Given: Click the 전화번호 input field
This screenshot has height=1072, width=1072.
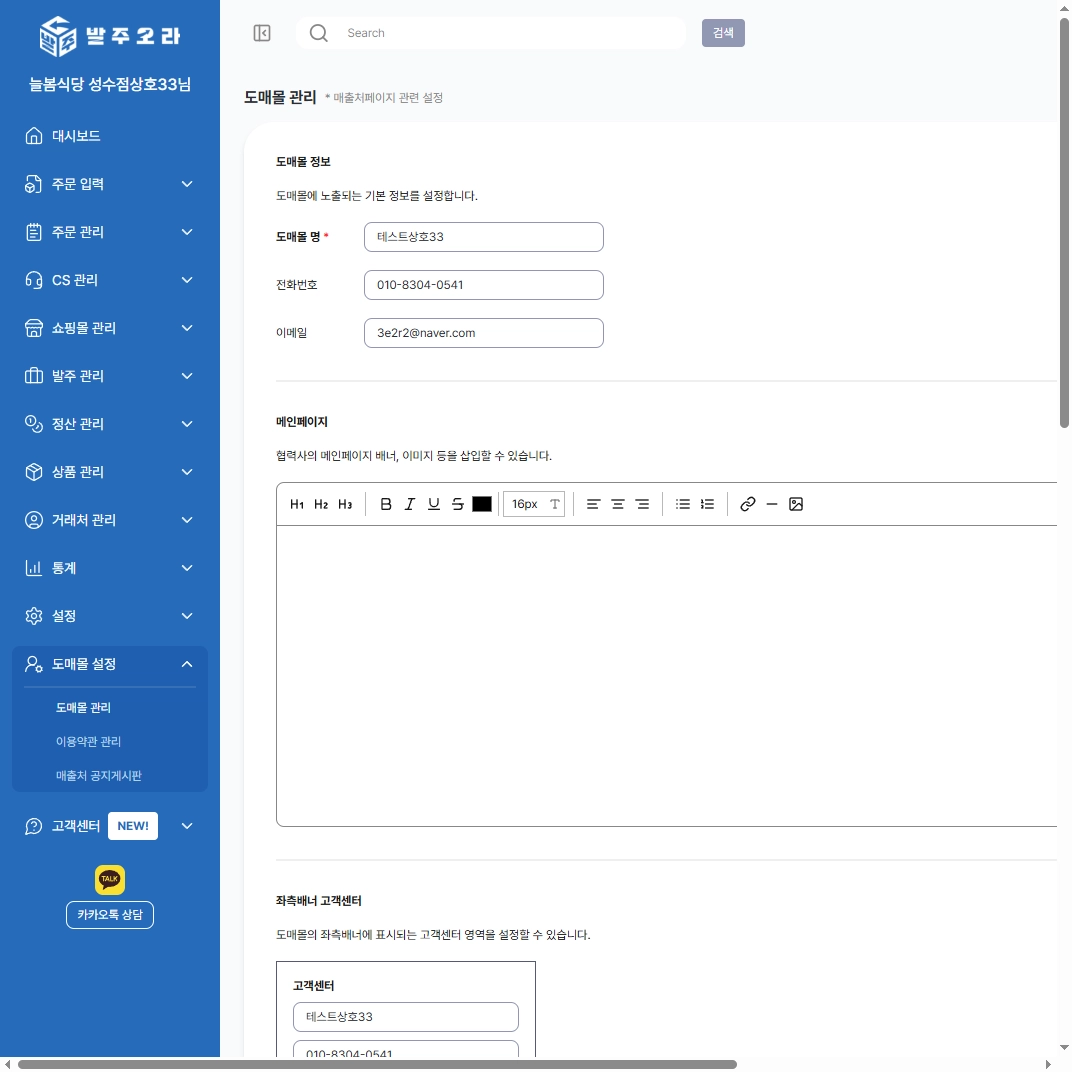Looking at the screenshot, I should pos(484,285).
